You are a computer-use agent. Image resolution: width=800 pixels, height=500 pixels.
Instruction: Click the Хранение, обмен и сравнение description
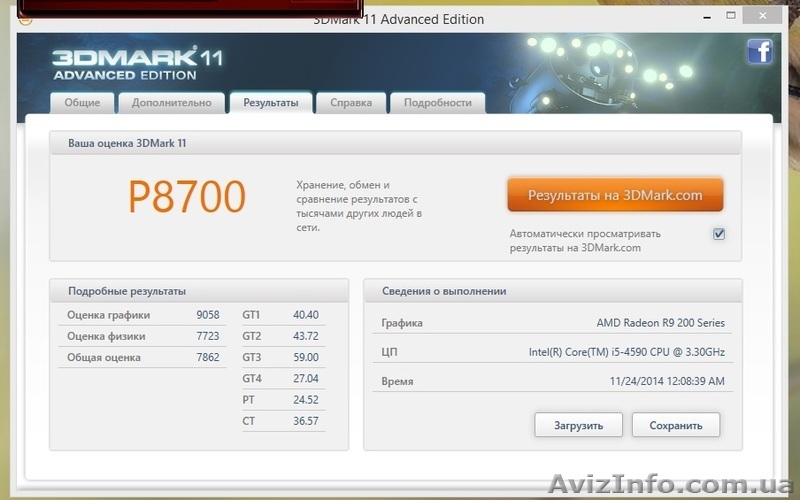point(359,206)
